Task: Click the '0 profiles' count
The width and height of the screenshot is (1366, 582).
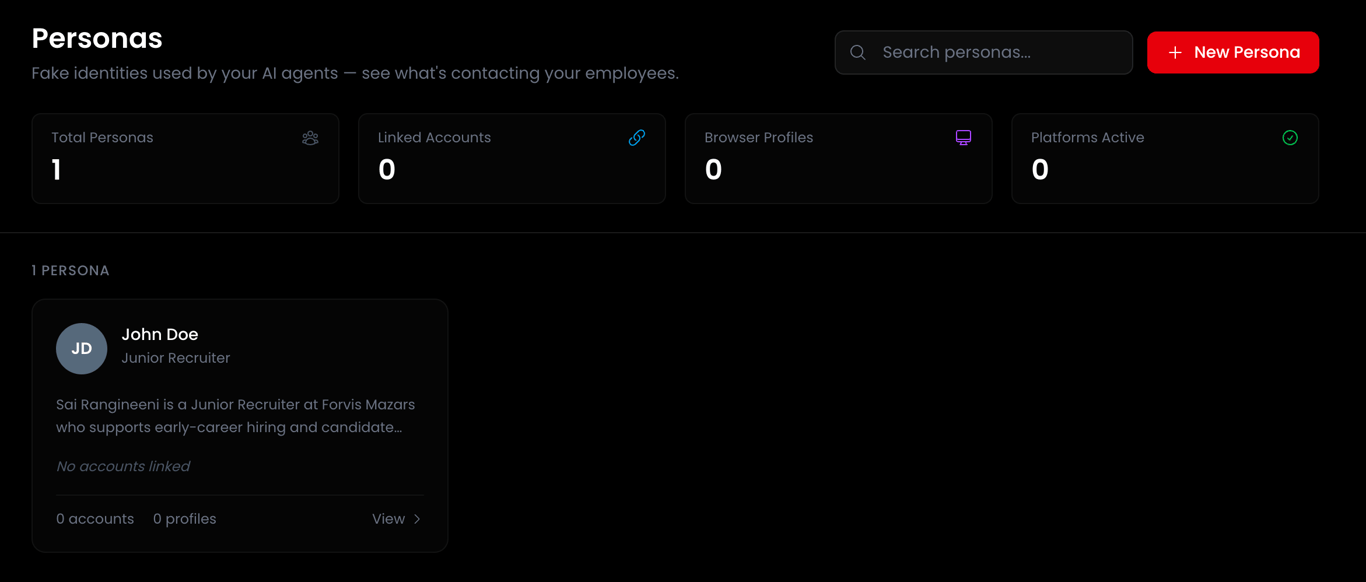Action: point(185,519)
